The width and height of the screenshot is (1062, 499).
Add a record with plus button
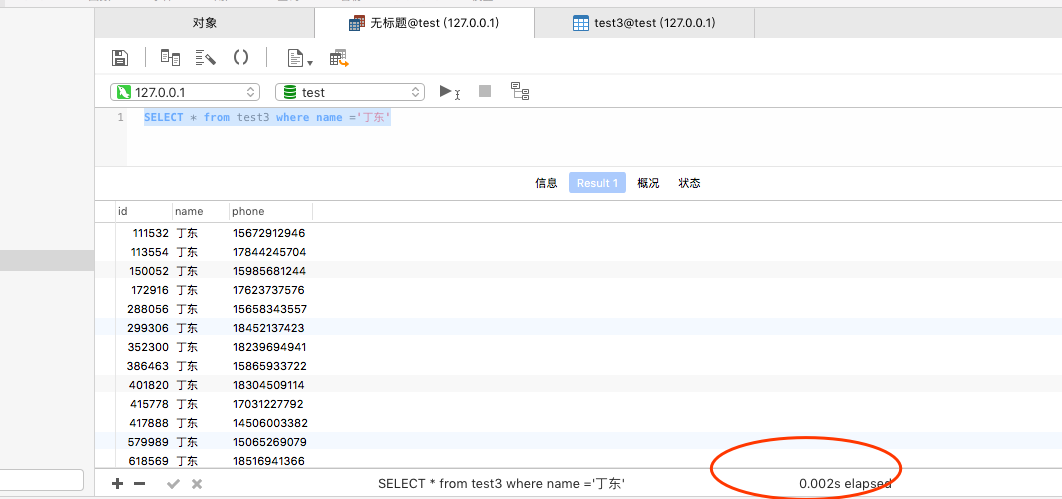pyautogui.click(x=117, y=483)
